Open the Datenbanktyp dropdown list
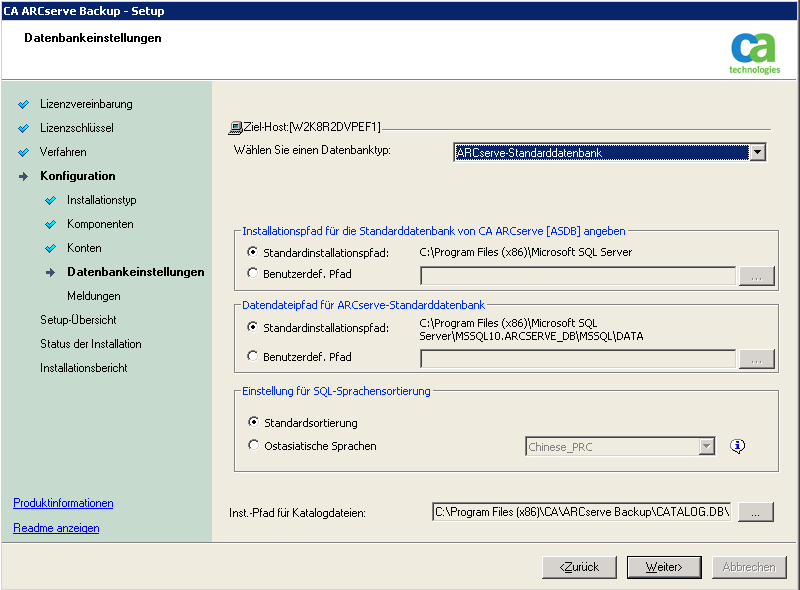The width and height of the screenshot is (800, 590). 758,152
